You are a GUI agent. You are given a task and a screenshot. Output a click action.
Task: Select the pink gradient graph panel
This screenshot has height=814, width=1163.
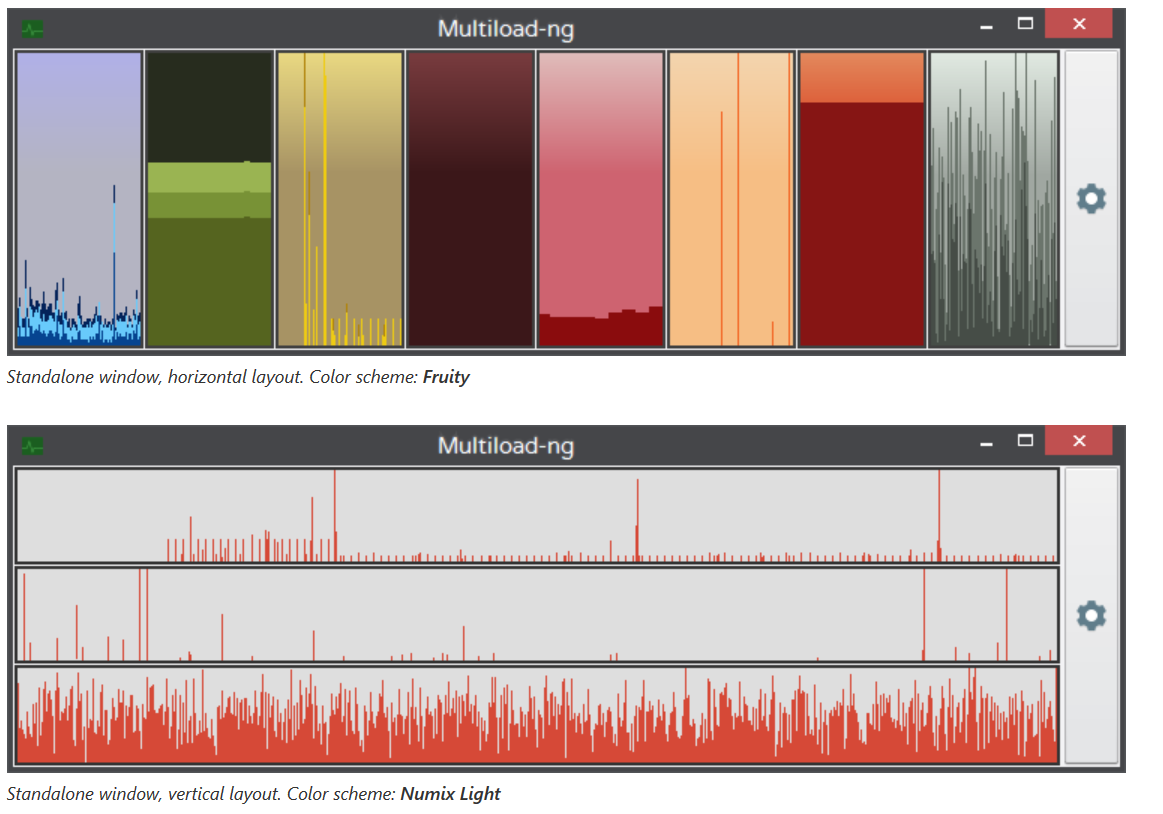pos(600,199)
